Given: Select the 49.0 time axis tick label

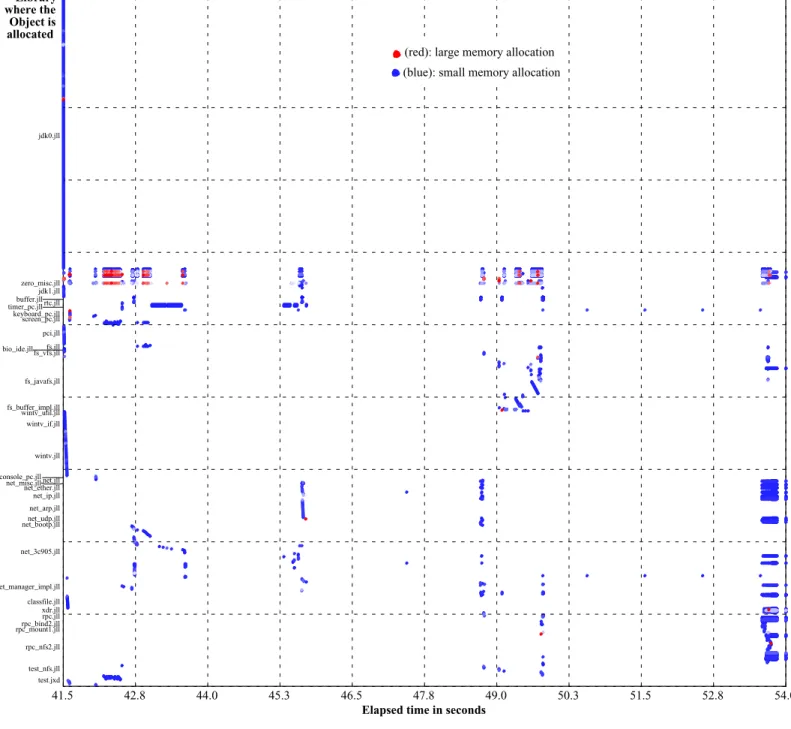Looking at the screenshot, I should pos(496,696).
